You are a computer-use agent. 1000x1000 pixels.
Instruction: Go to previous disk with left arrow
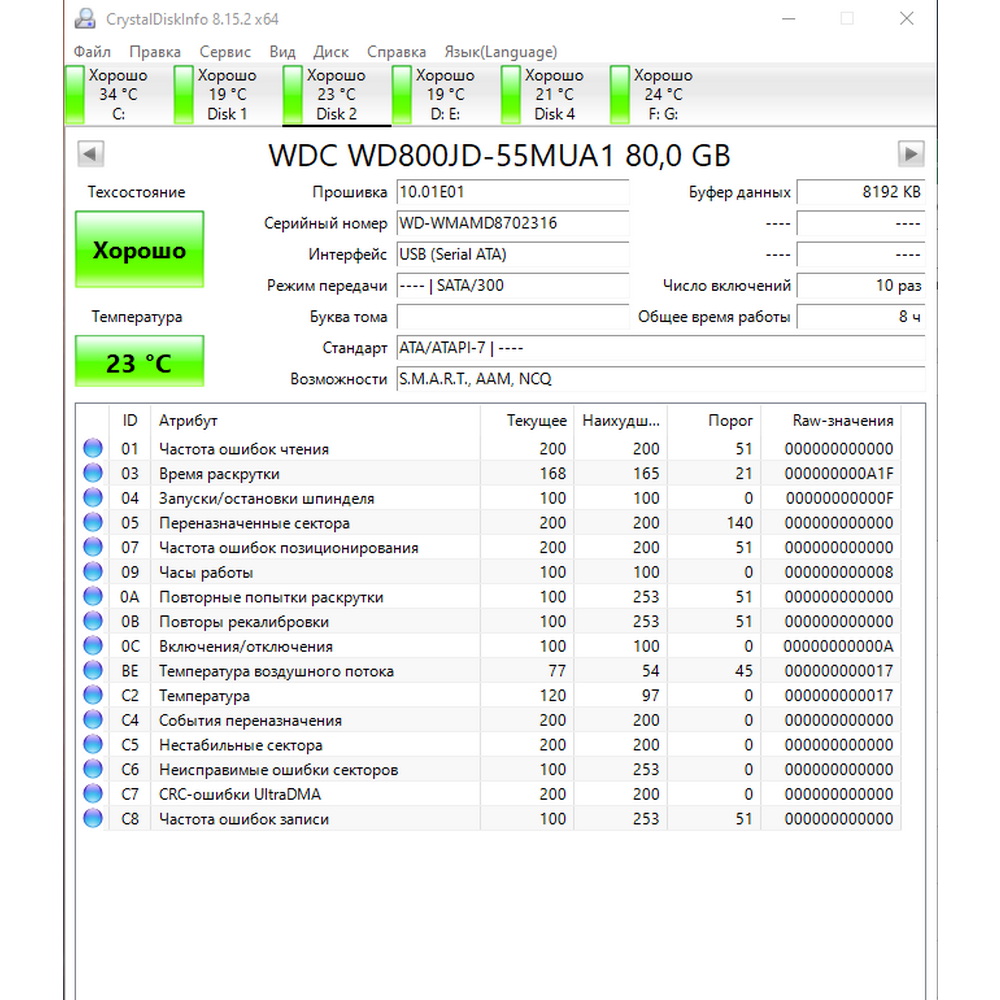pos(90,154)
